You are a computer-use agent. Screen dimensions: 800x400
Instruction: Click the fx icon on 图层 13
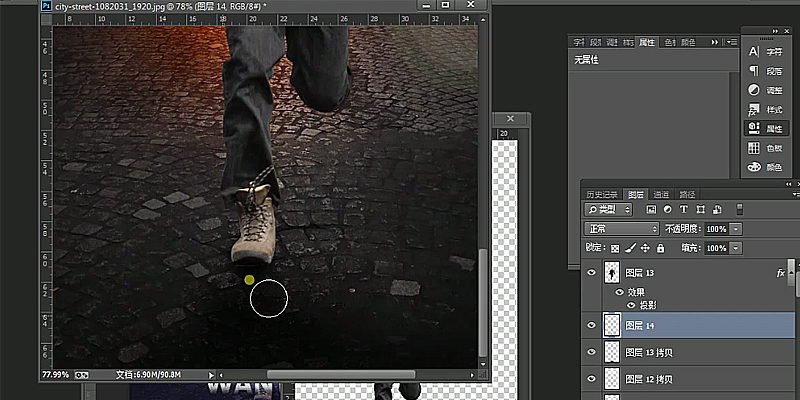[x=780, y=273]
